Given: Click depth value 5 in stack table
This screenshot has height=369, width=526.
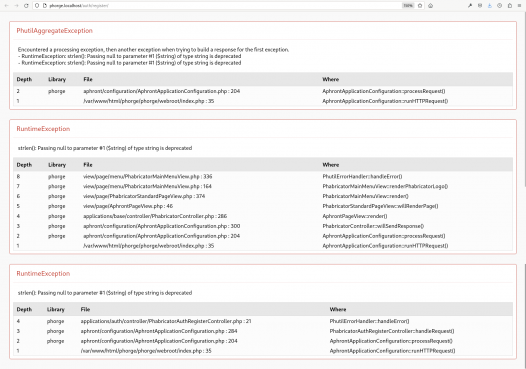Looking at the screenshot, I should click(18, 206).
